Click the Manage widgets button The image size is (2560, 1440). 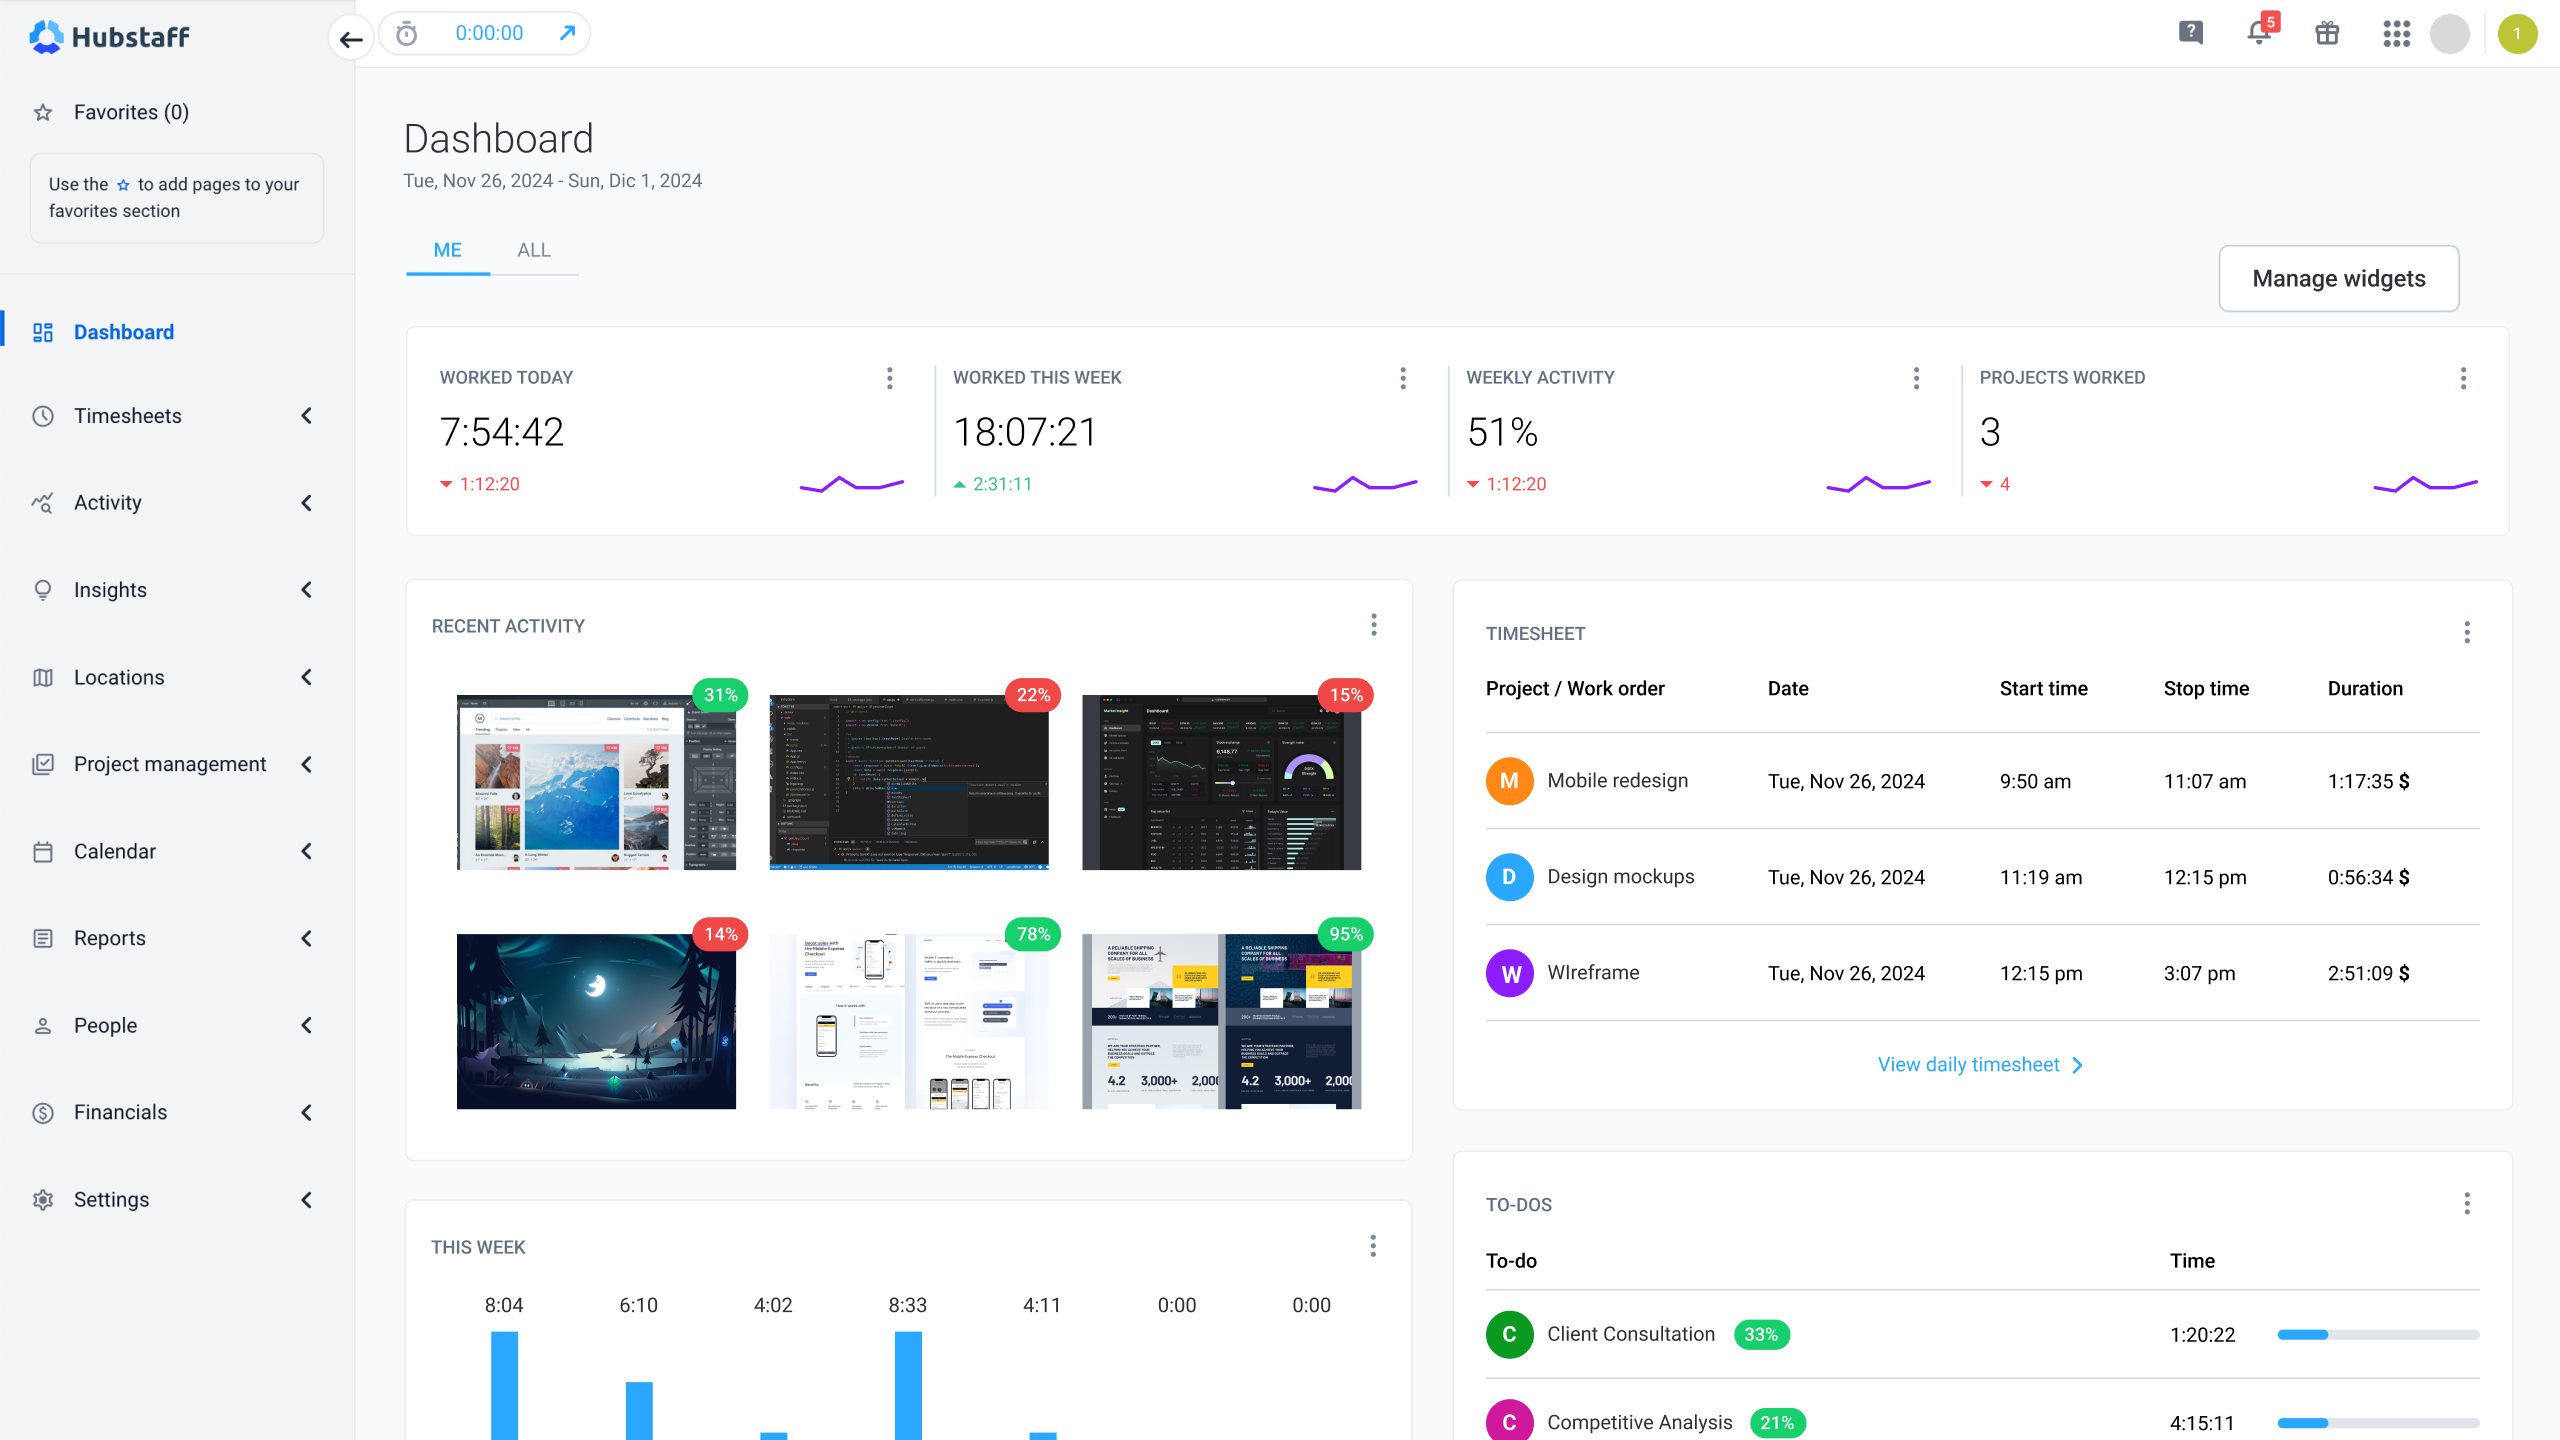coord(2338,278)
